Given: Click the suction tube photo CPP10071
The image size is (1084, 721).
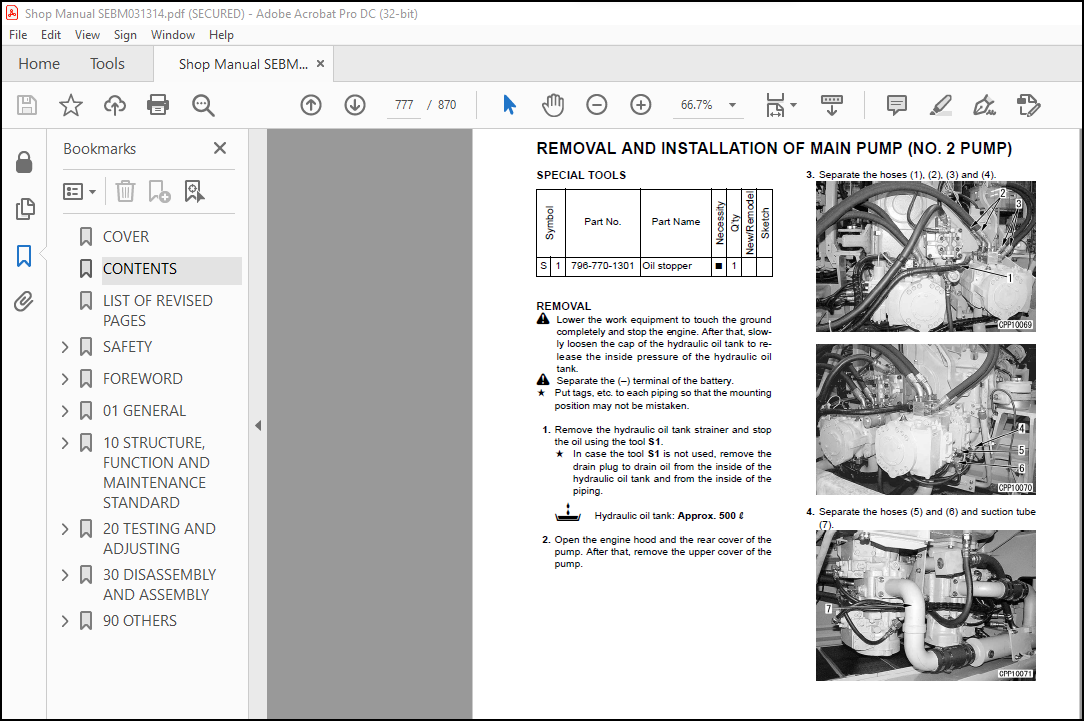Looking at the screenshot, I should coord(926,606).
